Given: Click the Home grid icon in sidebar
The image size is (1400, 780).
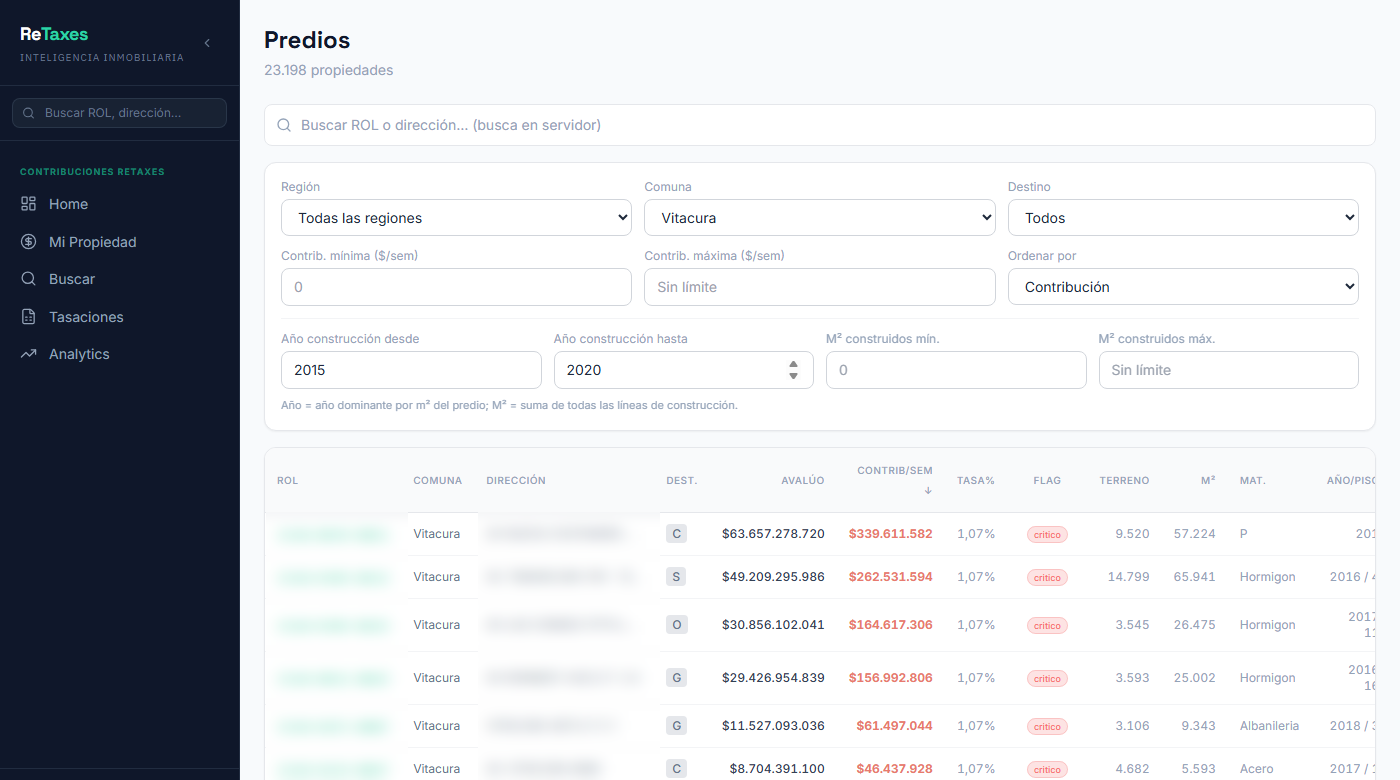Looking at the screenshot, I should tap(28, 204).
